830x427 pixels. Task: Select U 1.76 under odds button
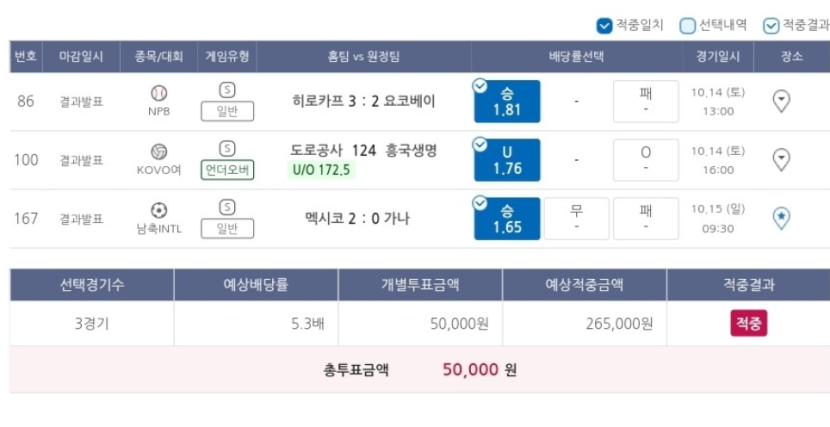click(x=507, y=160)
